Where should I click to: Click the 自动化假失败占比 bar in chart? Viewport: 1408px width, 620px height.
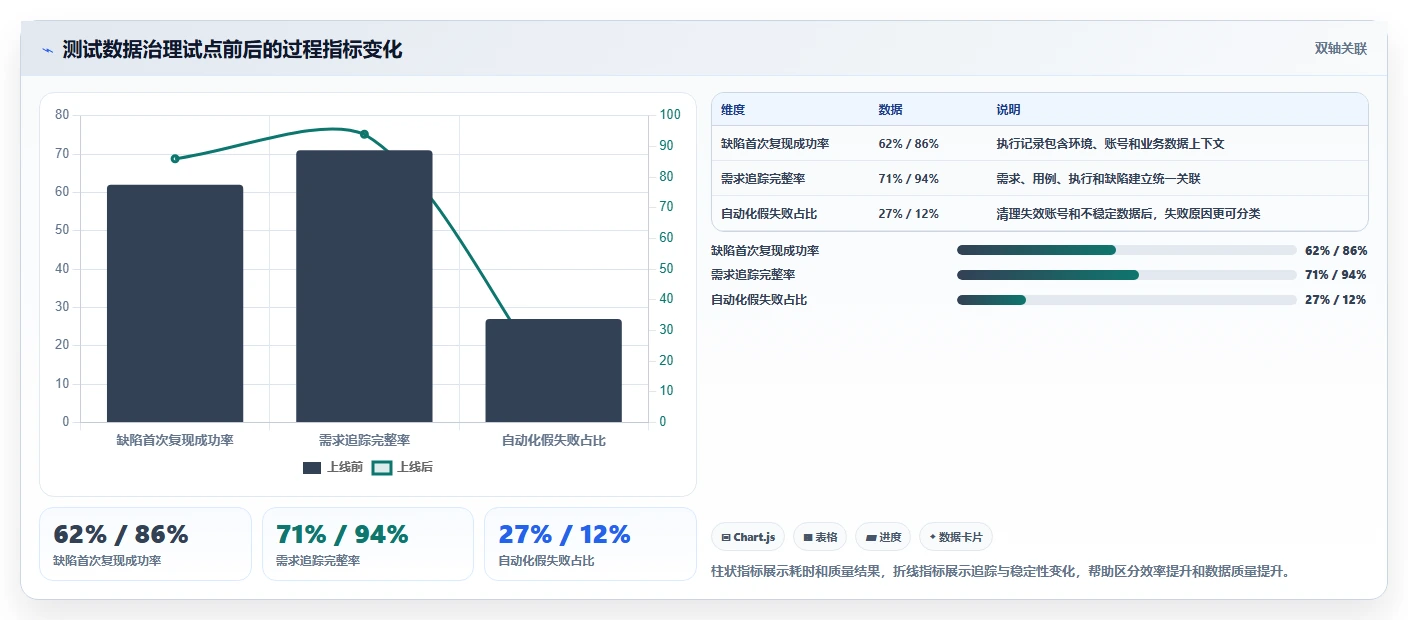[553, 370]
